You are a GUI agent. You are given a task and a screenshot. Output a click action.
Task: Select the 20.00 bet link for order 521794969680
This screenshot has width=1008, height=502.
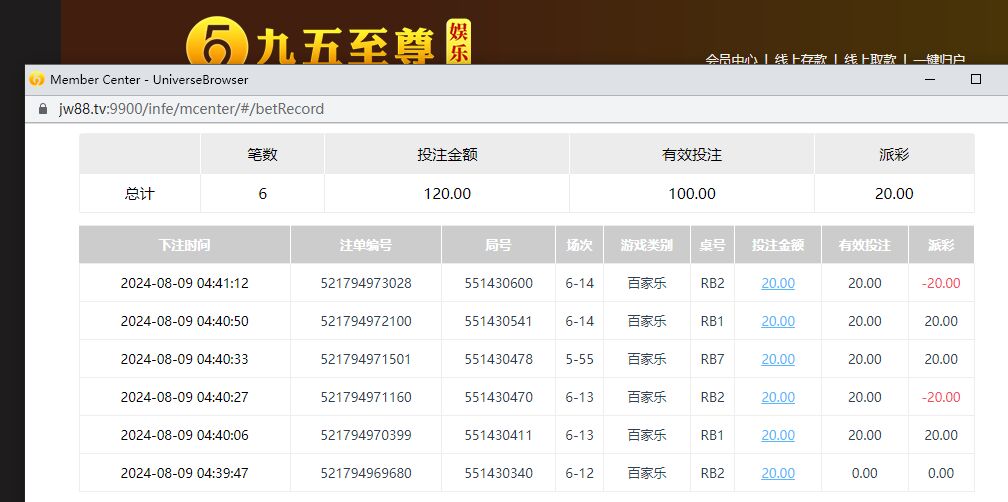tap(778, 473)
